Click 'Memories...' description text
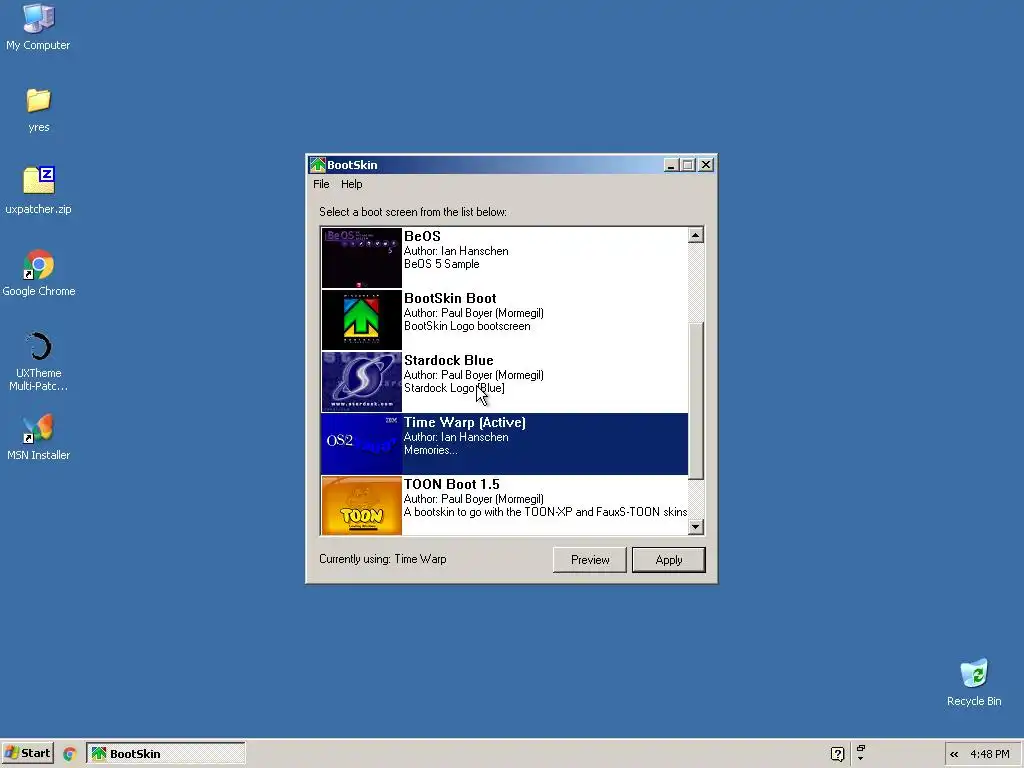Image resolution: width=1024 pixels, height=768 pixels. point(430,450)
